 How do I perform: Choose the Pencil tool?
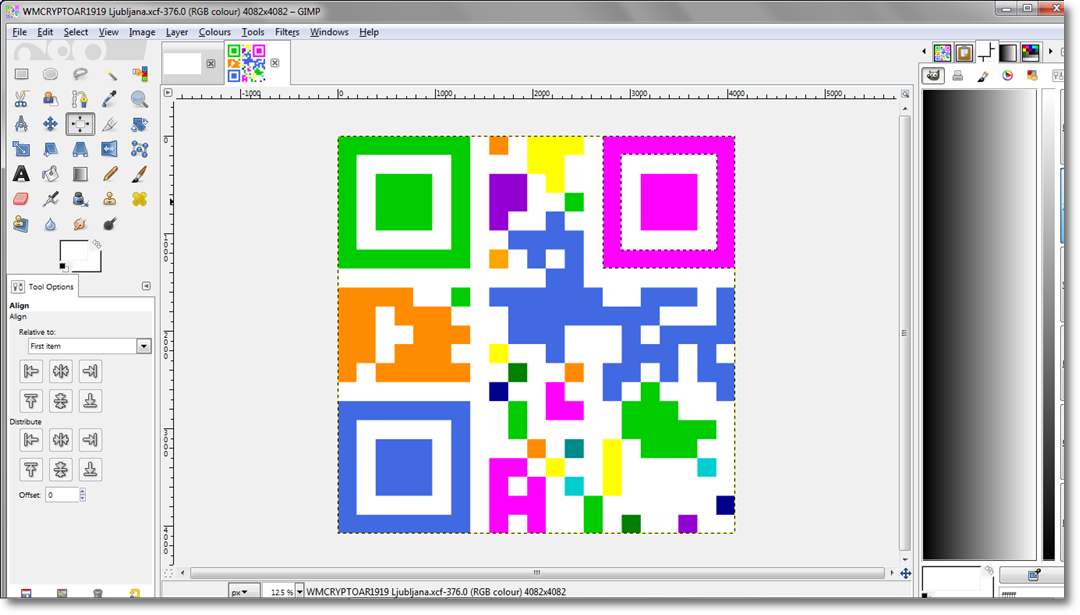[x=110, y=174]
